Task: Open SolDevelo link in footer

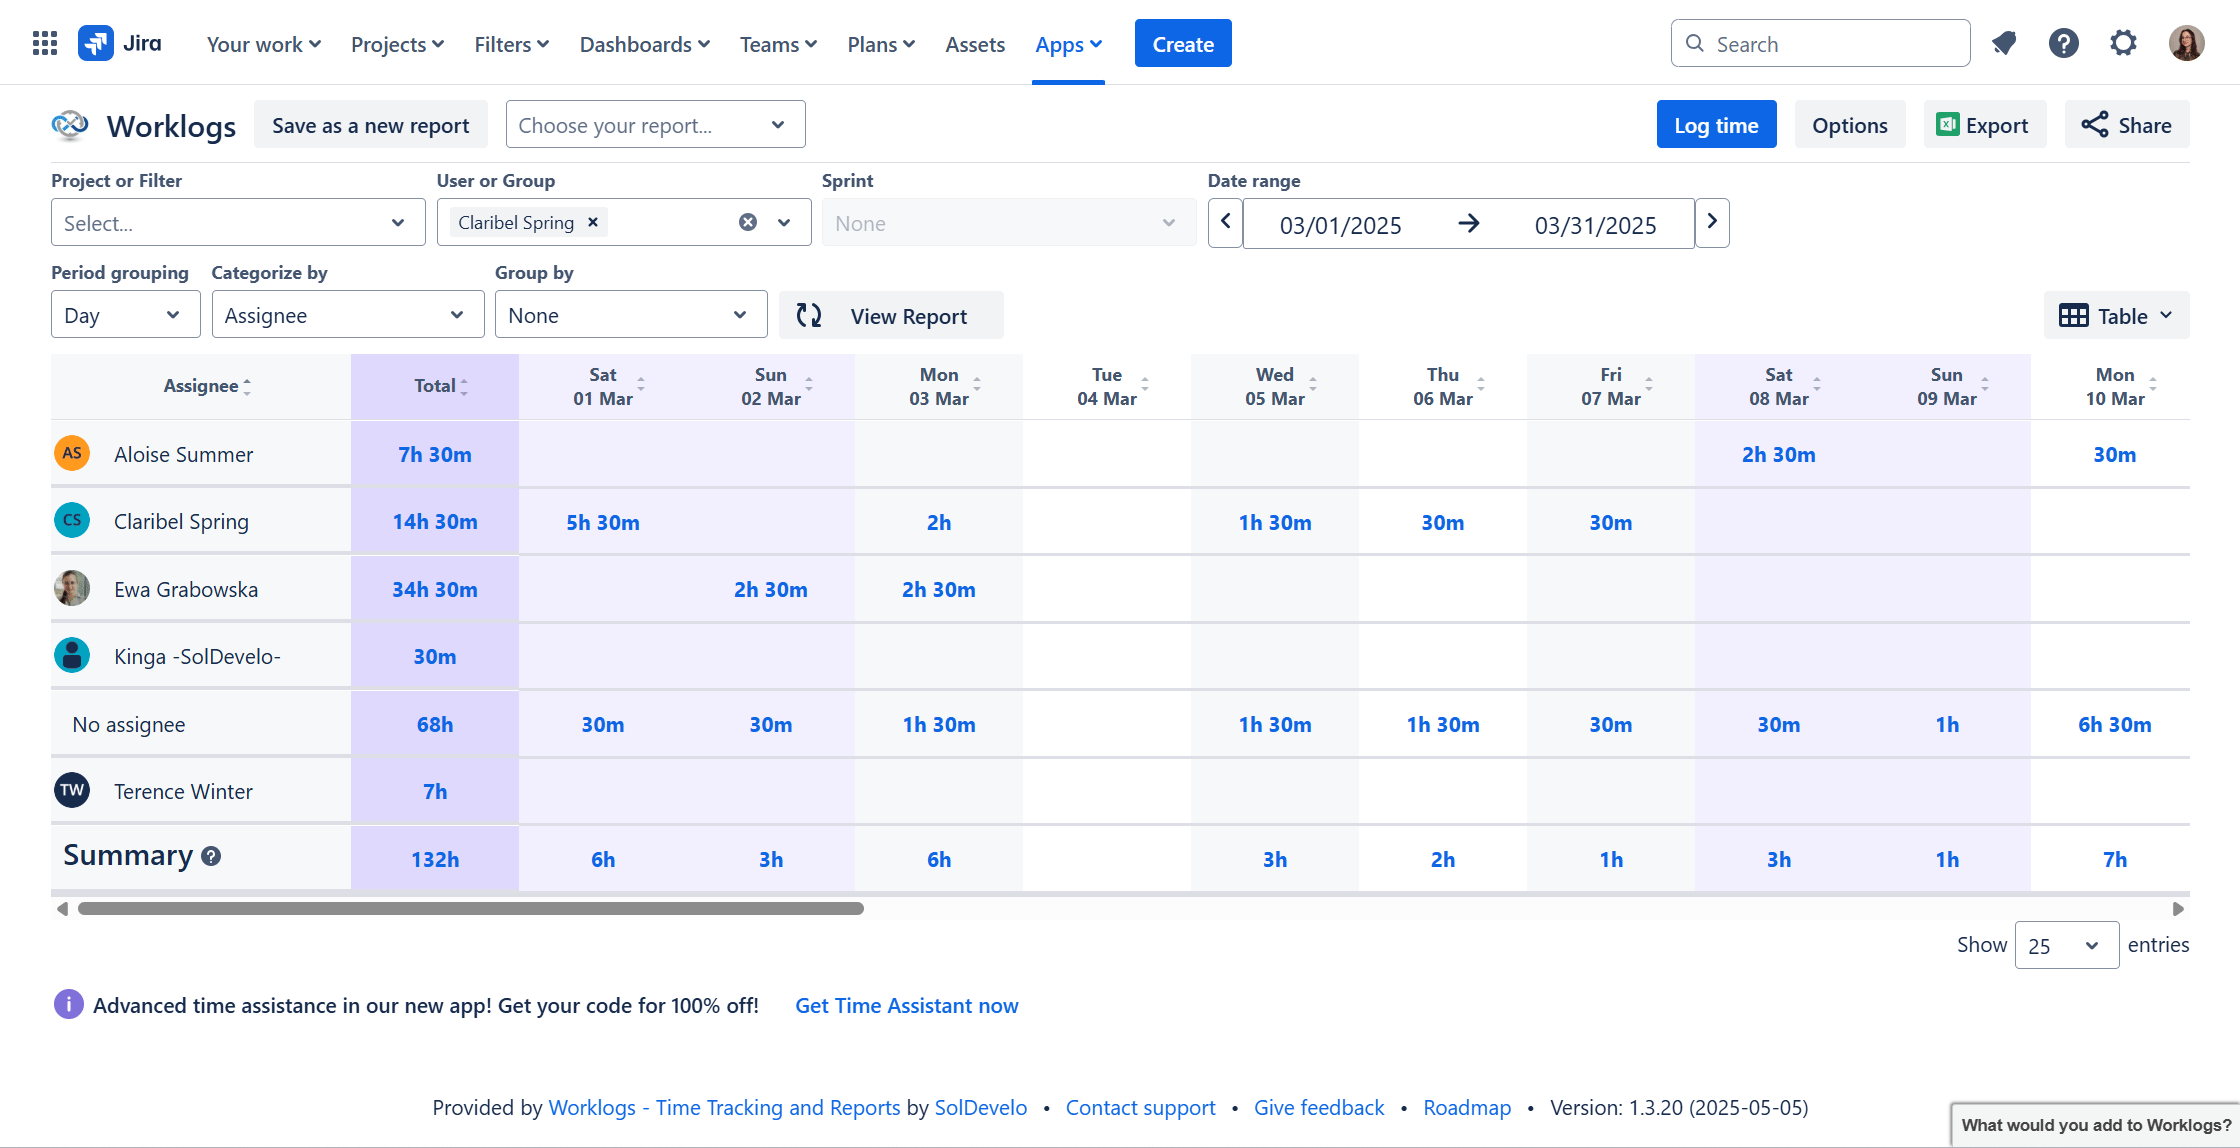Action: pos(980,1107)
